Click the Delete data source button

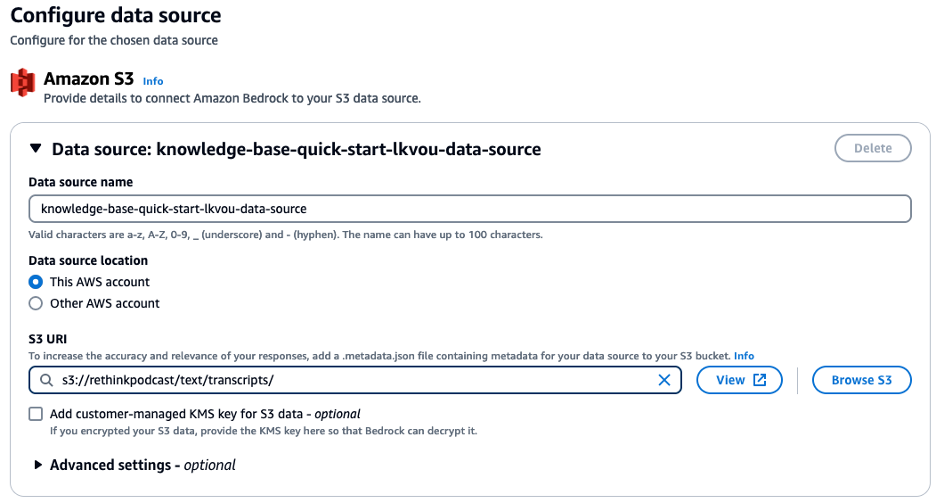[873, 148]
